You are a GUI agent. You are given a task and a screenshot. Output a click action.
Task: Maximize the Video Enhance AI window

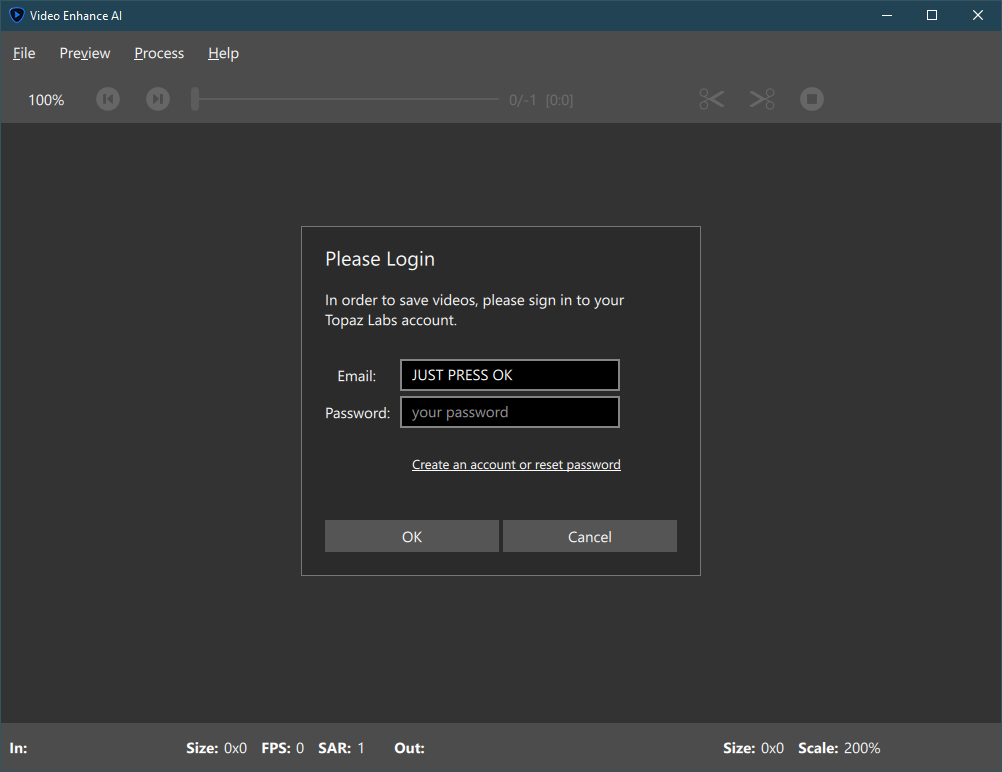click(932, 15)
